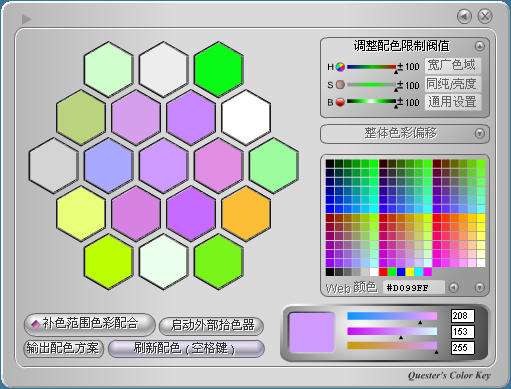
Task: Select the 宽广色域 preset
Action: tap(452, 65)
